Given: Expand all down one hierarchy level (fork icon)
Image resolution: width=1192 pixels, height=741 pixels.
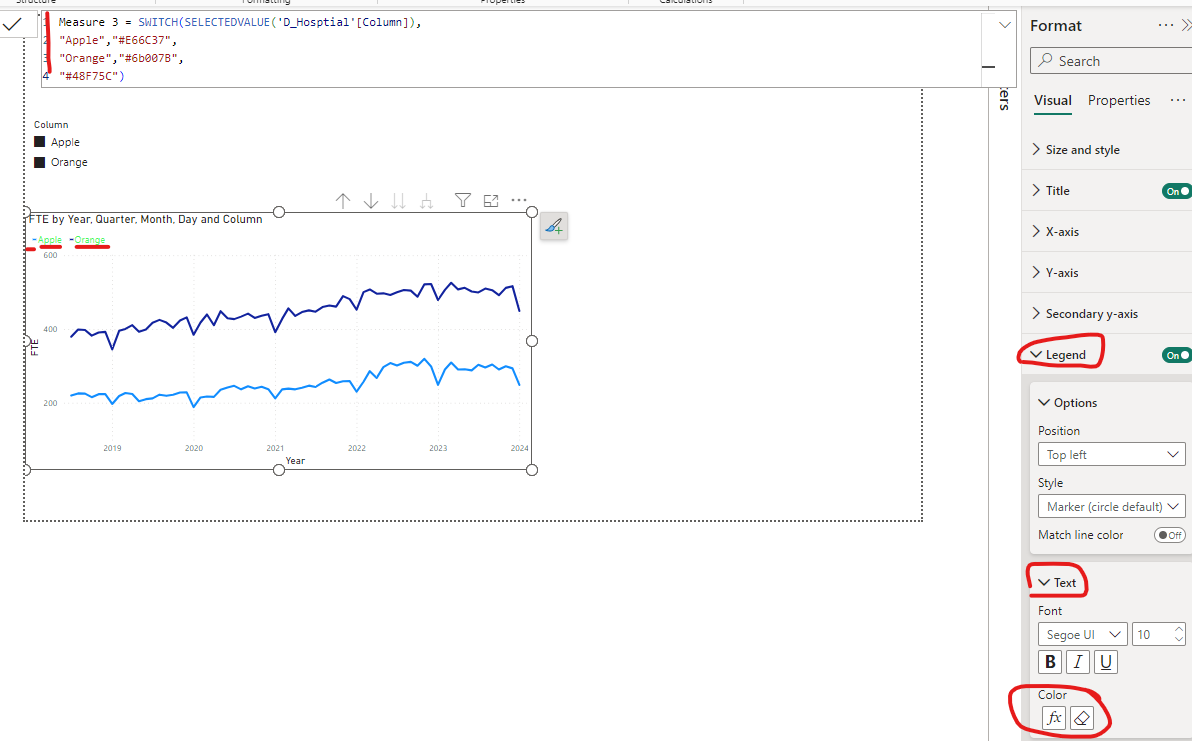Looking at the screenshot, I should click(426, 201).
